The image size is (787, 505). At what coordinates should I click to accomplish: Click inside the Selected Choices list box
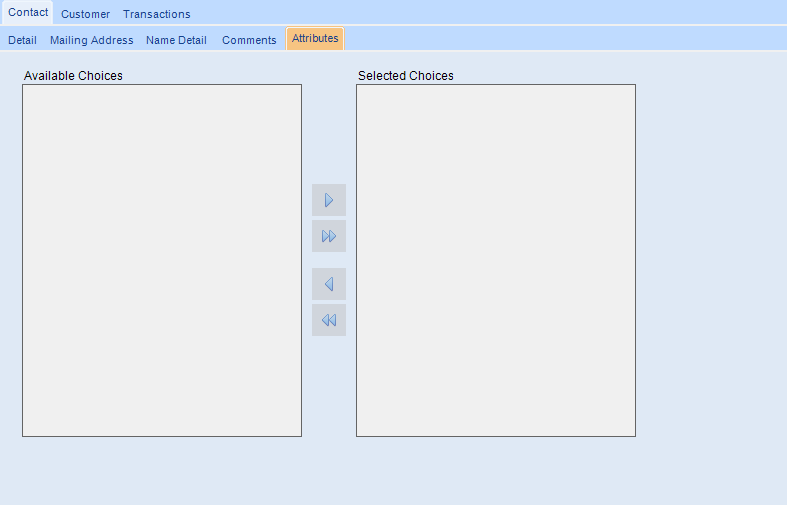(496, 261)
